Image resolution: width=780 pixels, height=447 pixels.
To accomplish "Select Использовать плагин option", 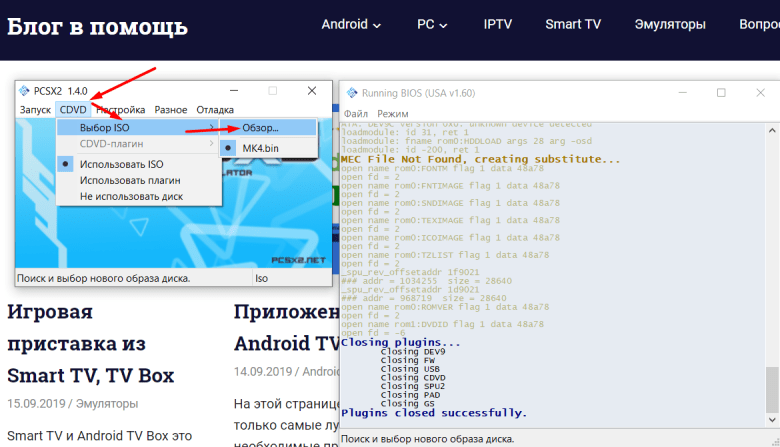I will tap(138, 180).
